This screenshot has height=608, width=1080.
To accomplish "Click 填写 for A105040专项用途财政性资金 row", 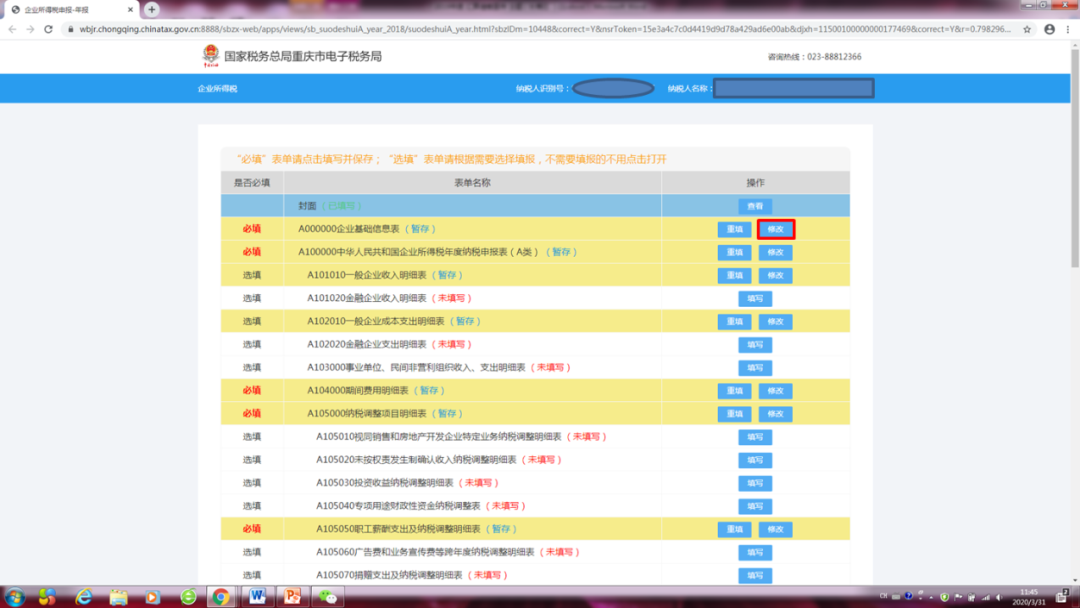I will 755,506.
